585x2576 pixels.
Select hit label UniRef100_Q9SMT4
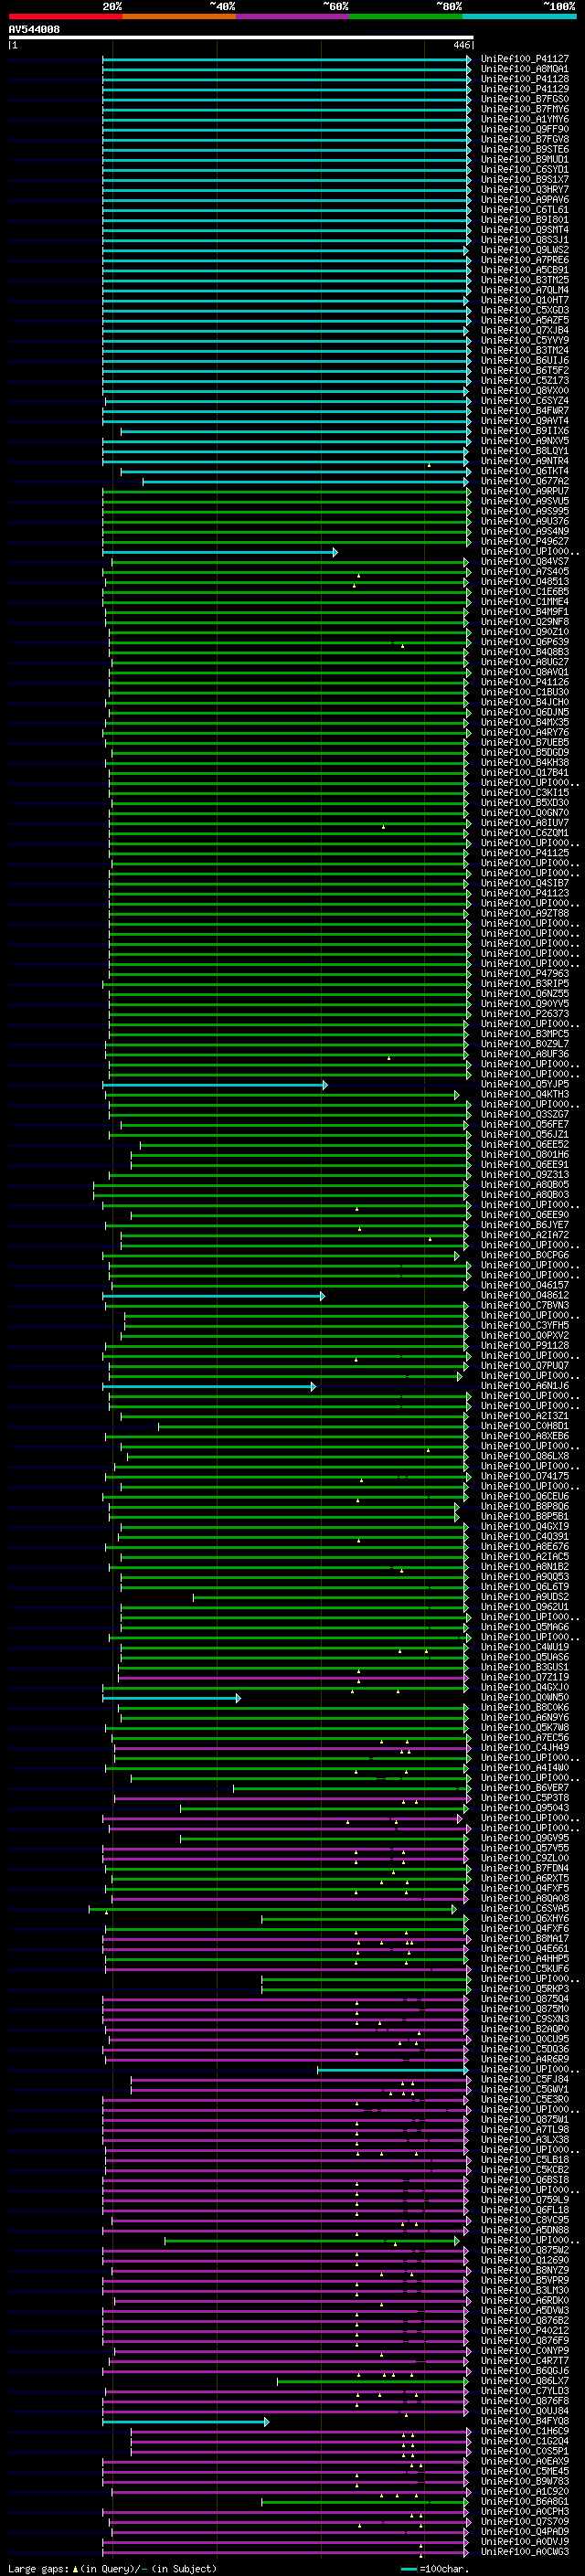(x=525, y=230)
